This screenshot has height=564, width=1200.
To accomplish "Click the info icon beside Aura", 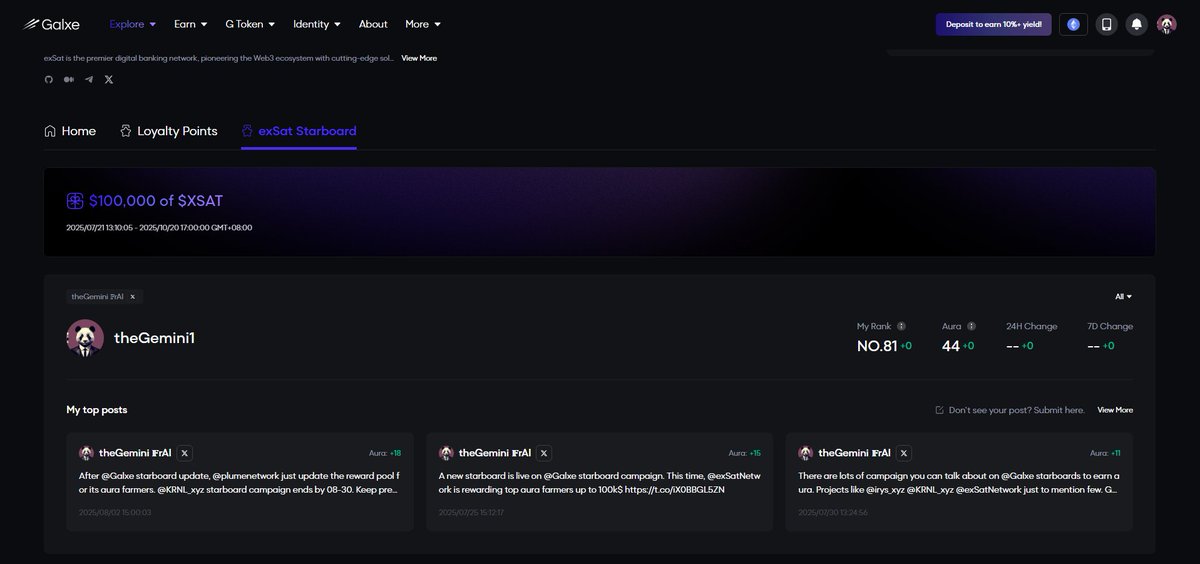I will [x=971, y=326].
